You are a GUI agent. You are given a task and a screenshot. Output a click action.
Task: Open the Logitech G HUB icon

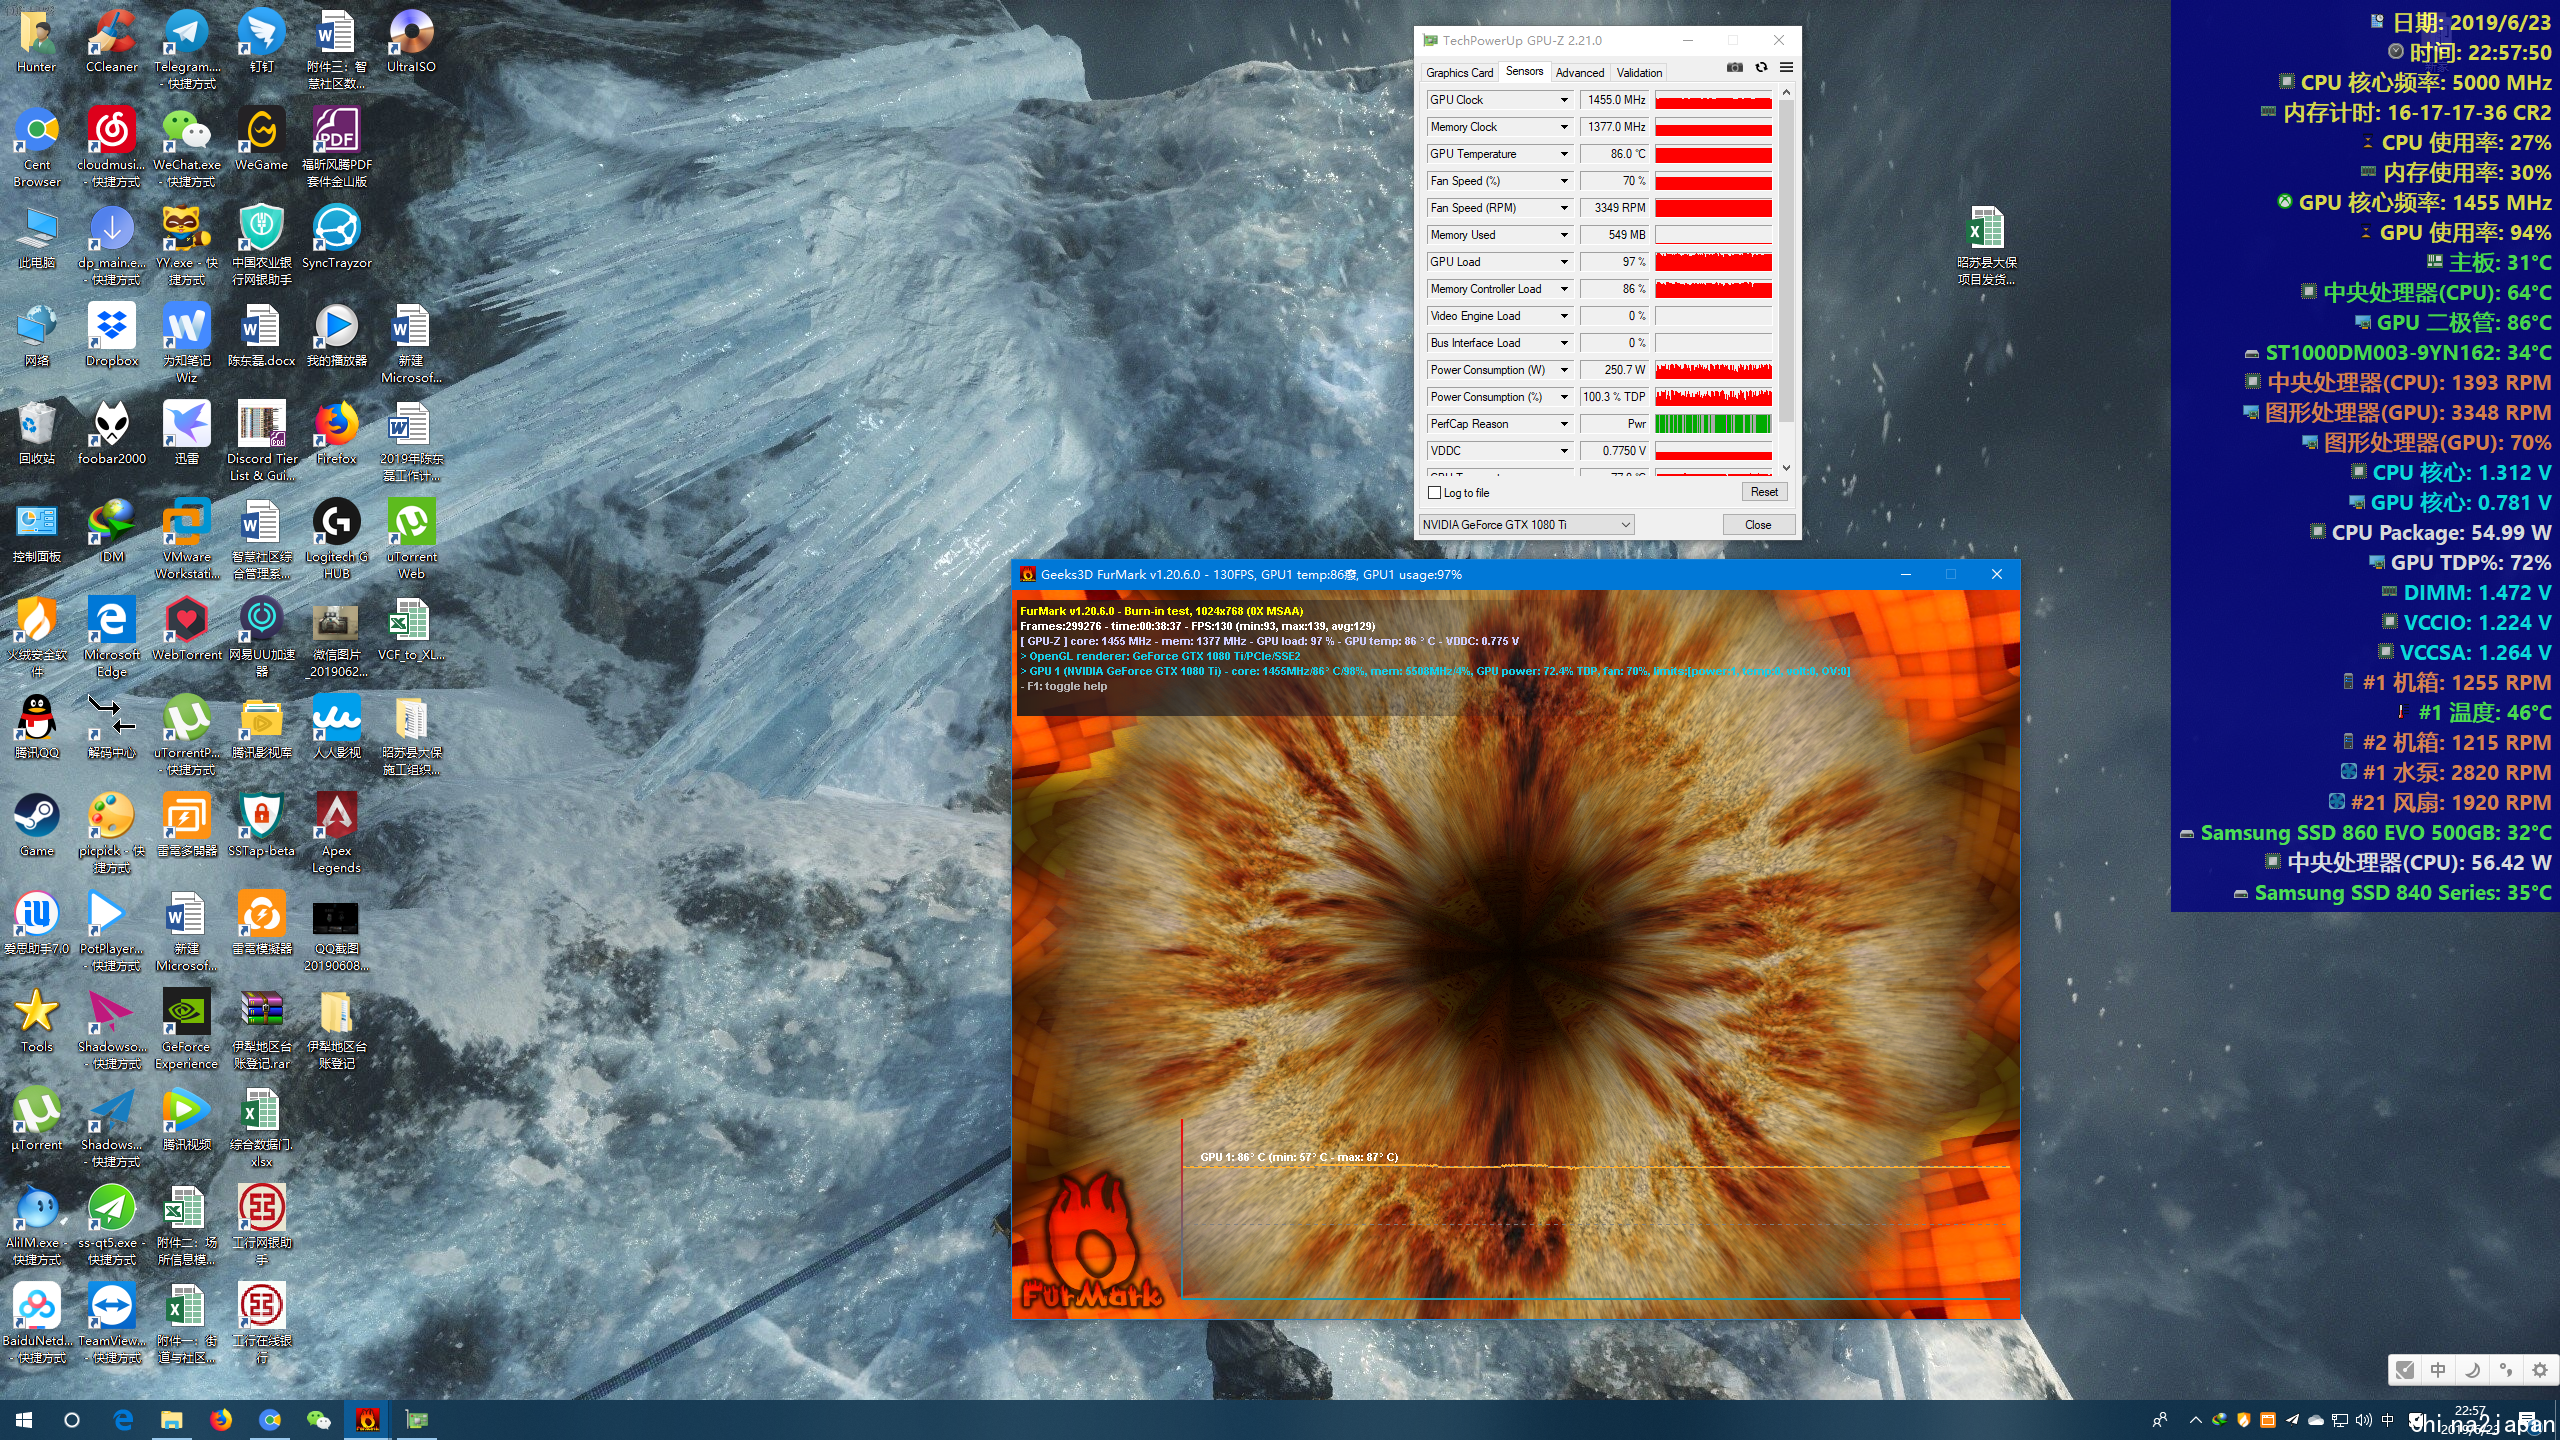[336, 539]
